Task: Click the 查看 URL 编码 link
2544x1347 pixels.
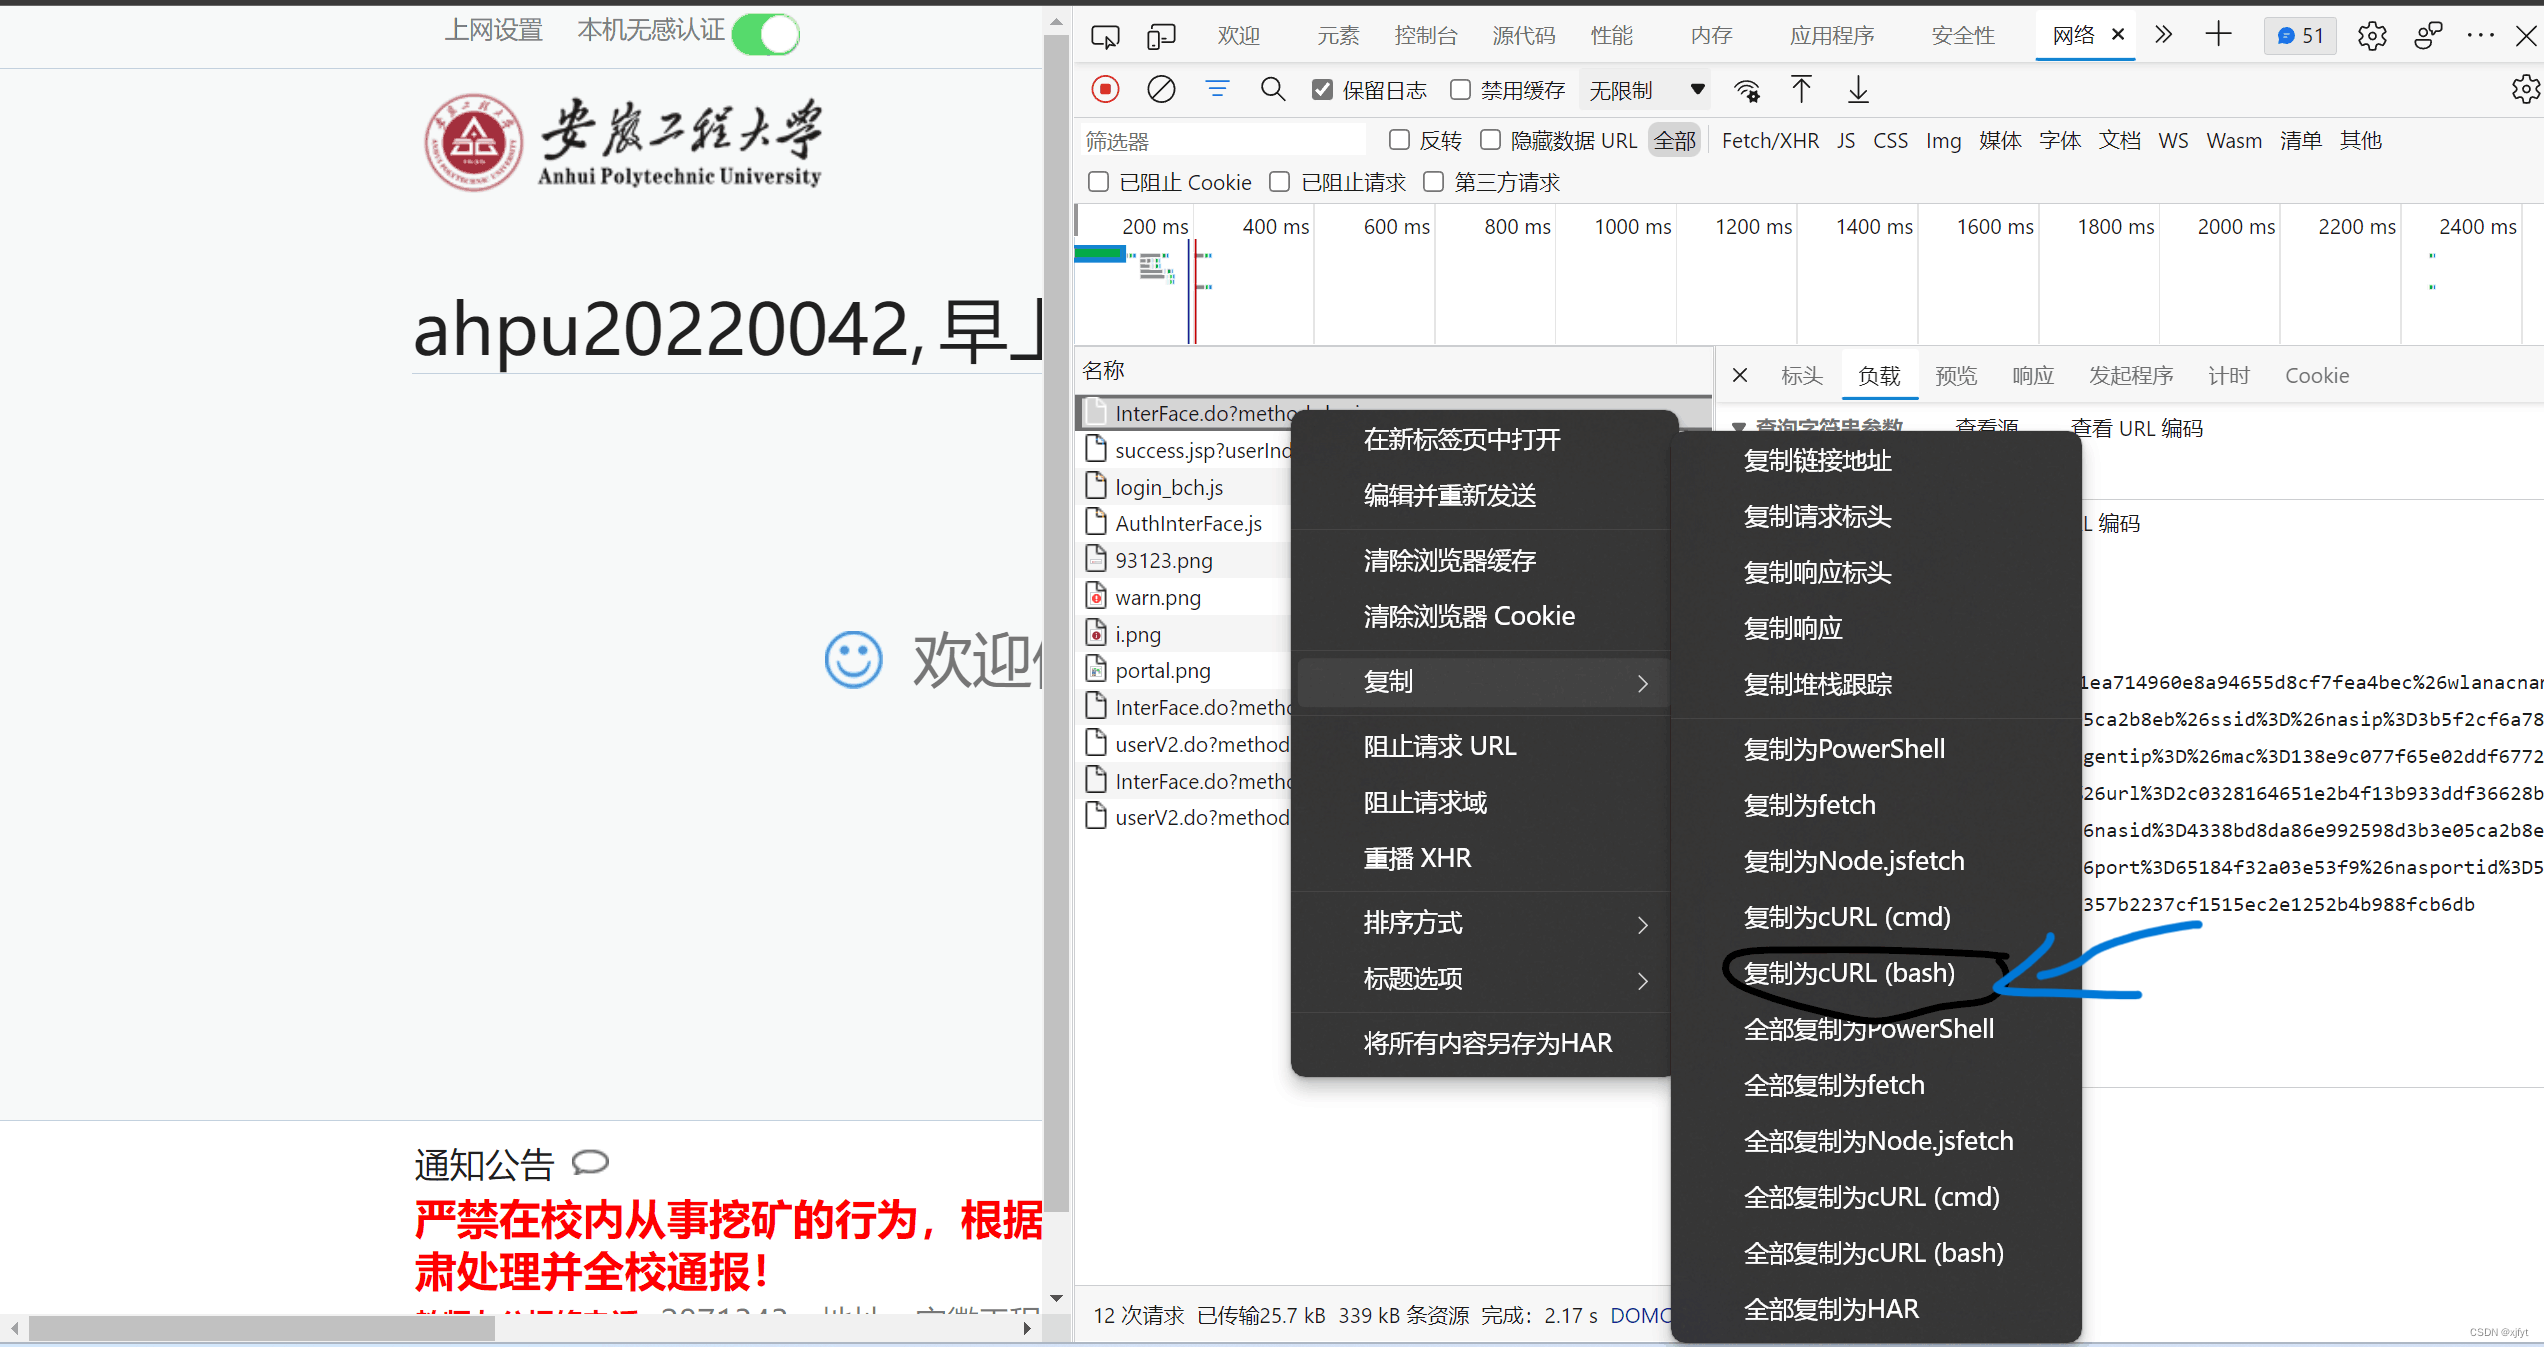Action: tap(2138, 428)
